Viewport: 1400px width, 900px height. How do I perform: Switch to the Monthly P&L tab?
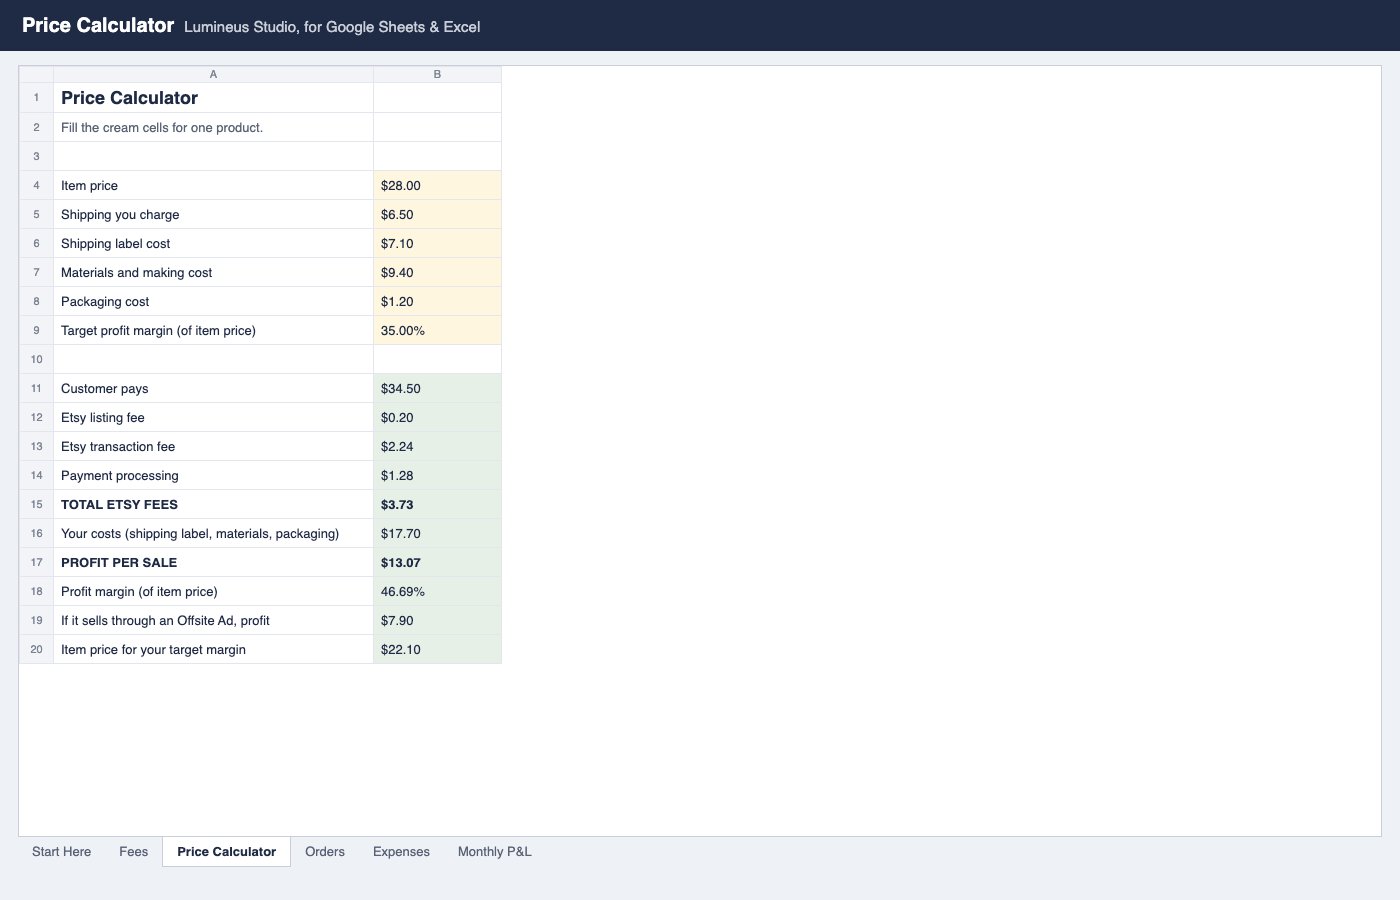[495, 852]
